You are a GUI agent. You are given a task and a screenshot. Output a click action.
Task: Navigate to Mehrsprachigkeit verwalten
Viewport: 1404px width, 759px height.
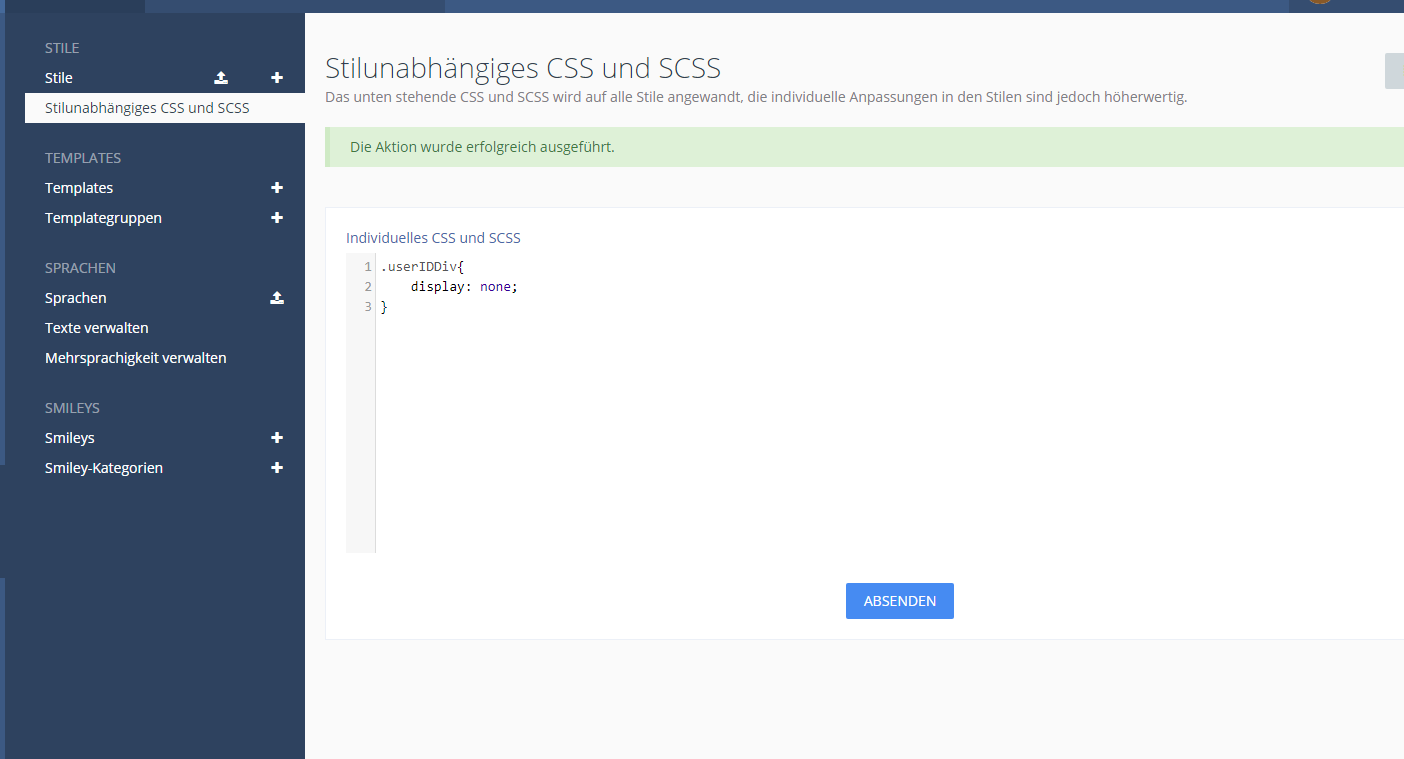click(x=136, y=358)
